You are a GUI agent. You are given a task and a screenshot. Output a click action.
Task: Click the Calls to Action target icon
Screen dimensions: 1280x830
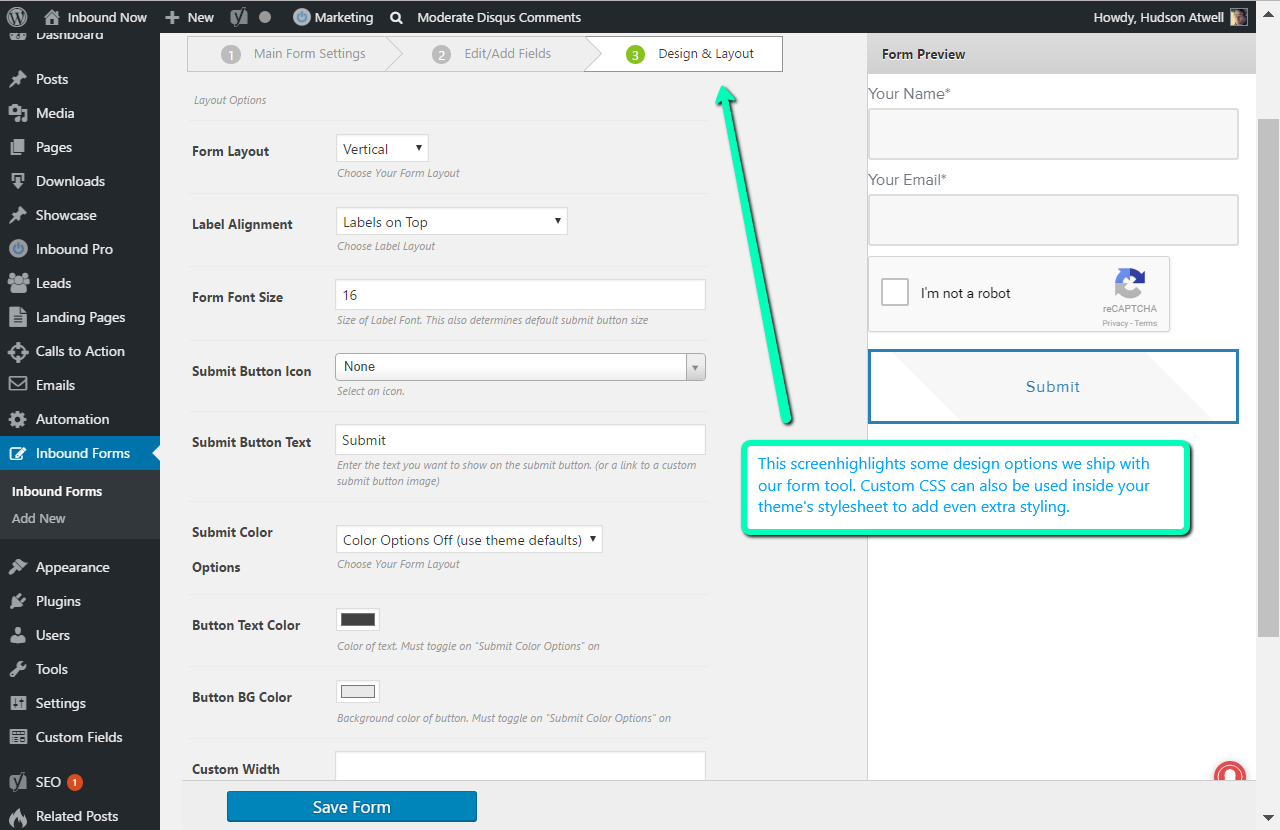pyautogui.click(x=18, y=351)
